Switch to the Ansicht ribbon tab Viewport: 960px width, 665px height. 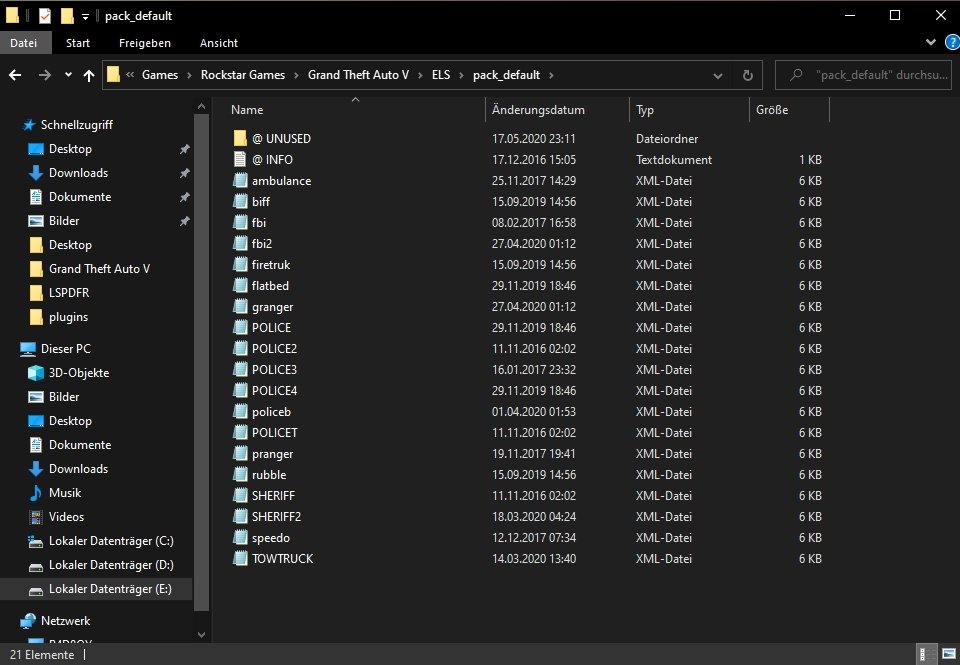click(218, 43)
